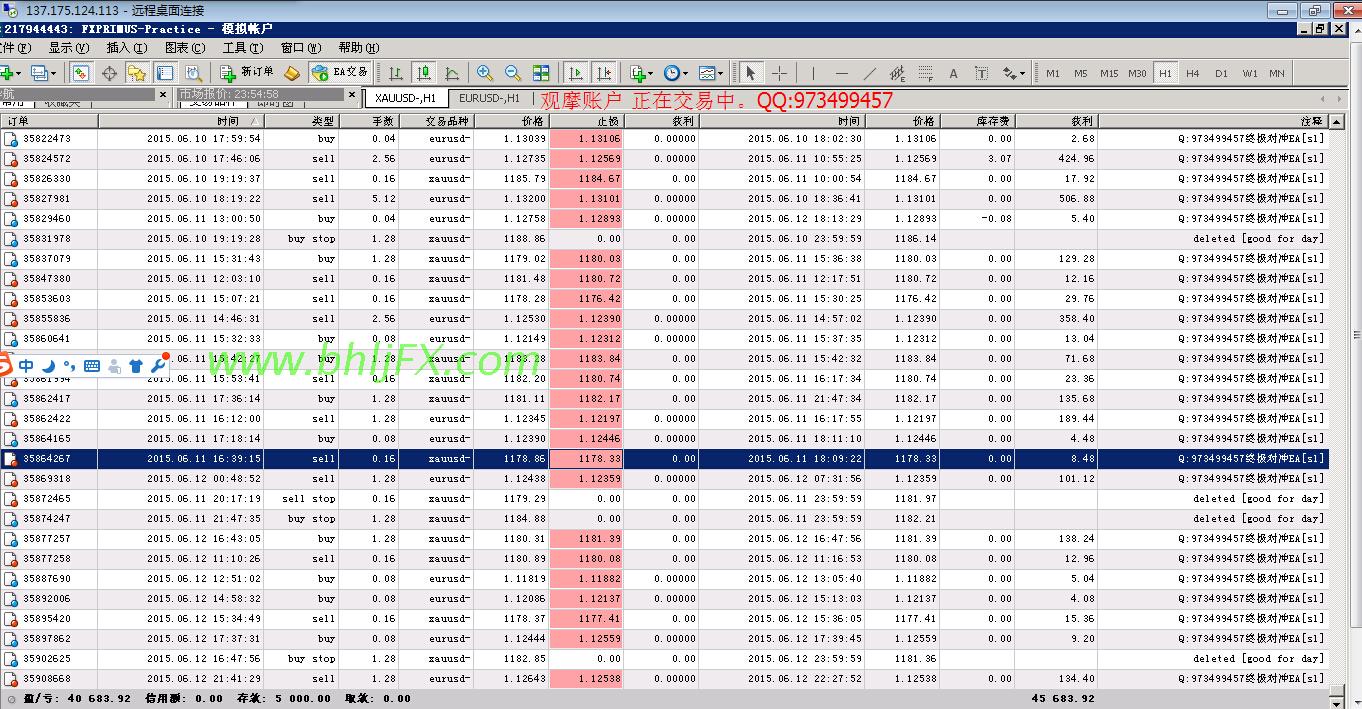
Task: Sort history by 订单 column header
Action: click(x=49, y=120)
